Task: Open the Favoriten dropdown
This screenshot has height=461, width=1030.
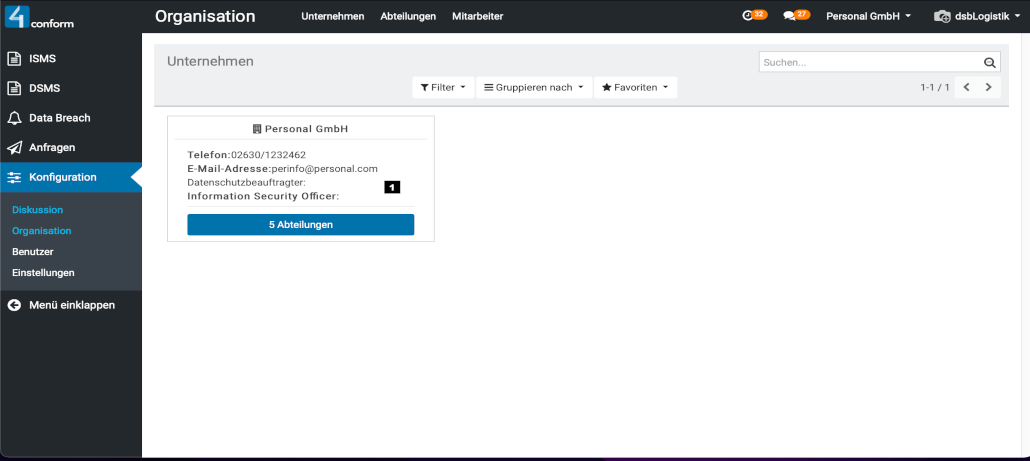Action: pos(635,88)
